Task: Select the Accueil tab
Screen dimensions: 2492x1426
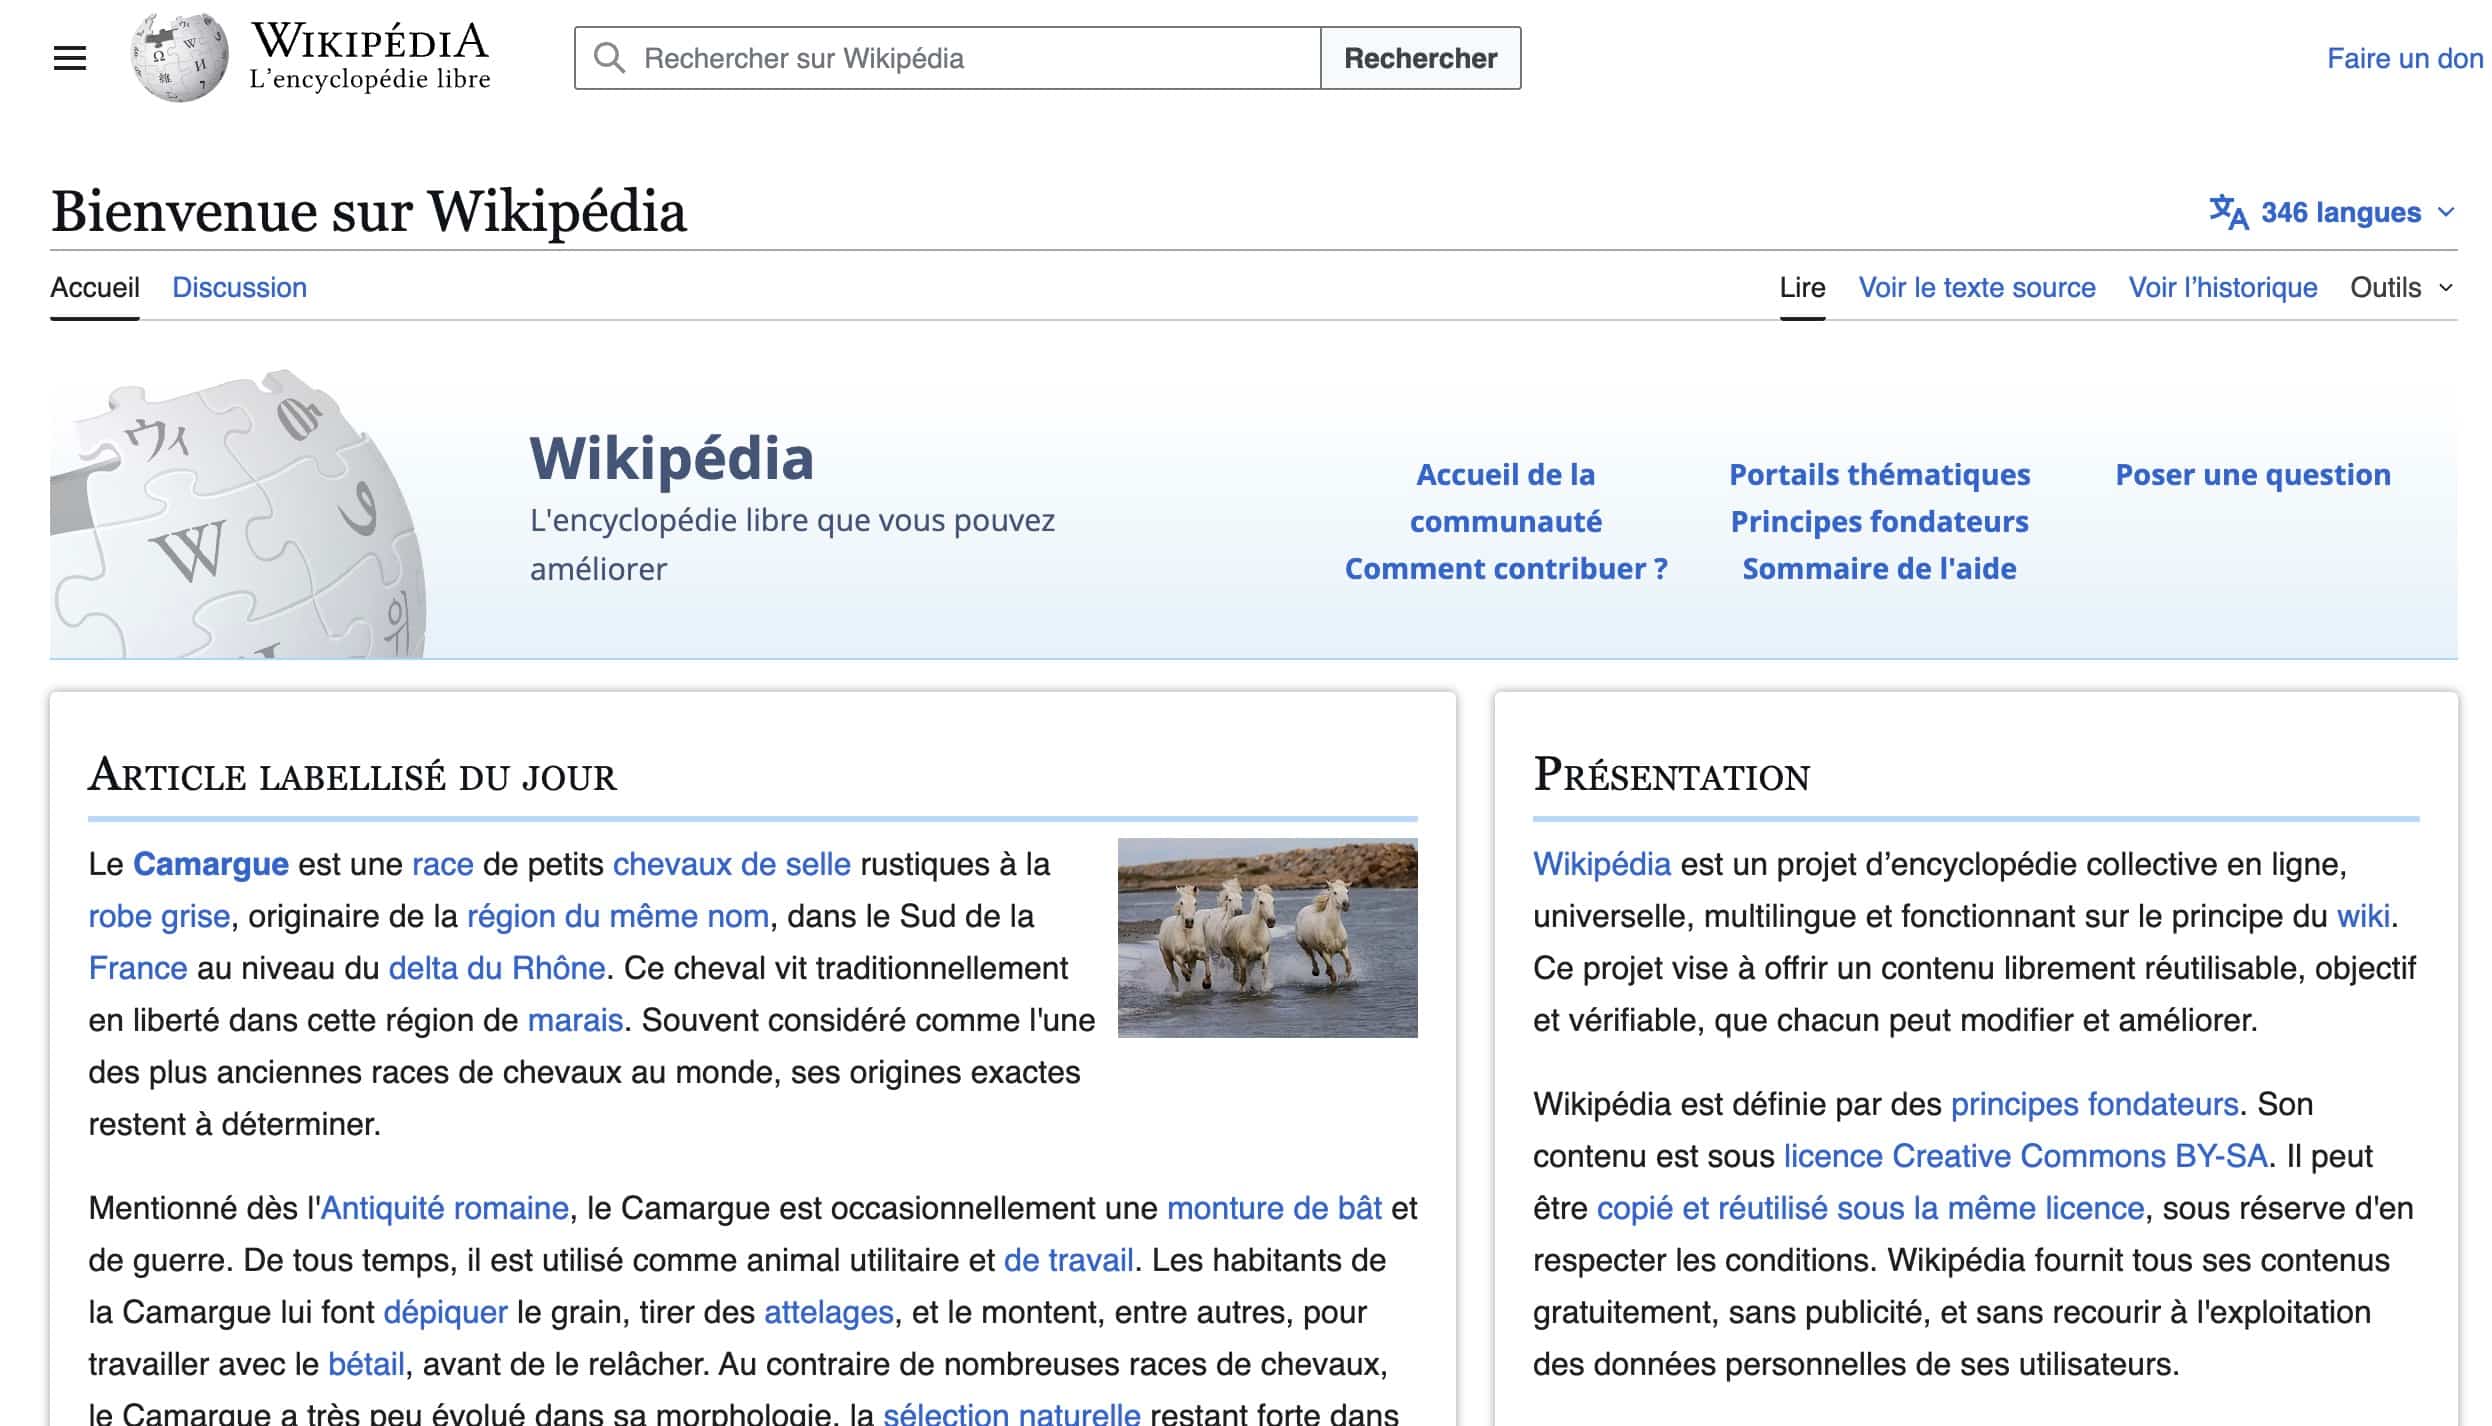Action: [x=95, y=288]
